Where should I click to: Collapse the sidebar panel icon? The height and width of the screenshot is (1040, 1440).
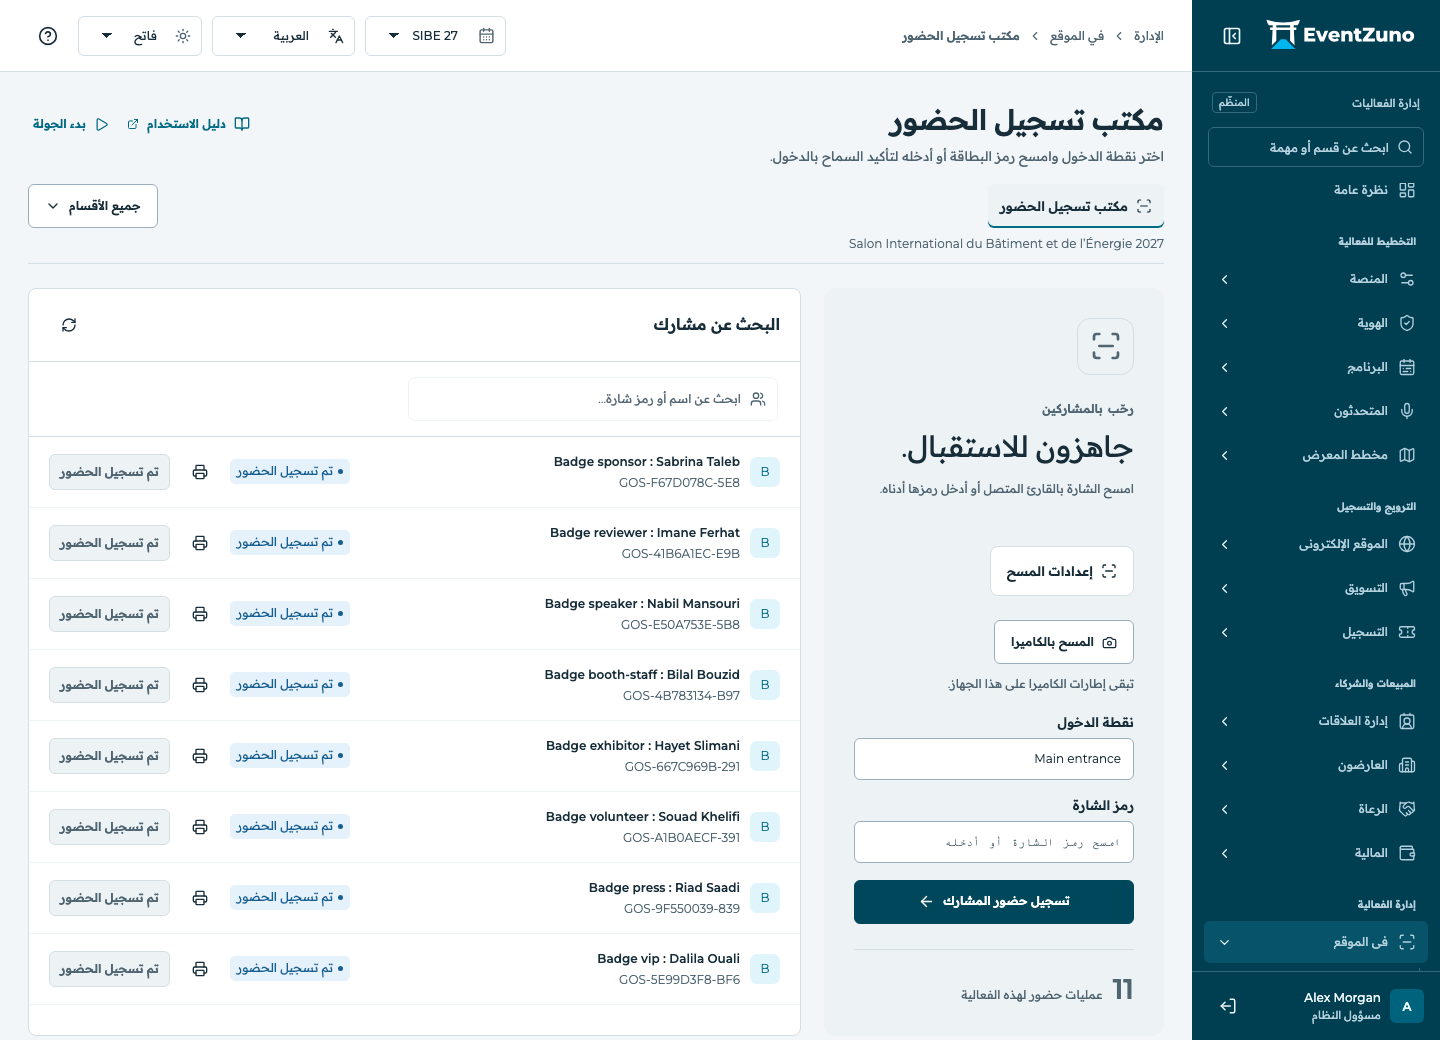point(1232,36)
